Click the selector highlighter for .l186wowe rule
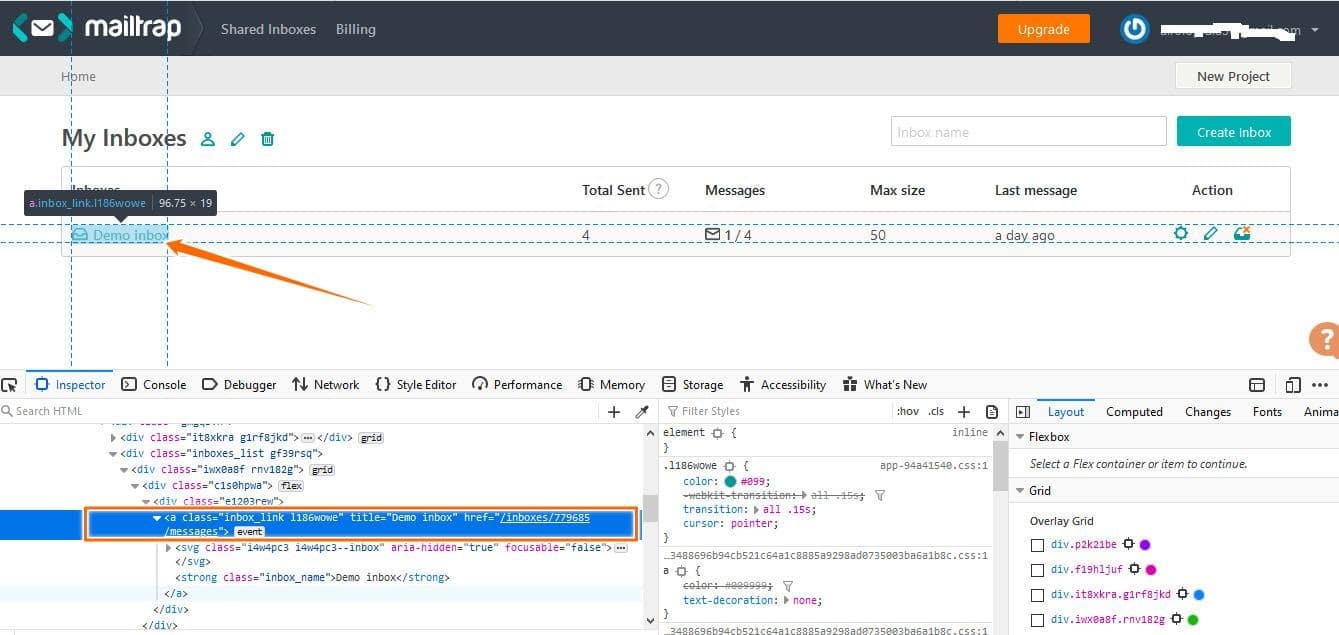This screenshot has height=635, width=1339. click(x=729, y=466)
